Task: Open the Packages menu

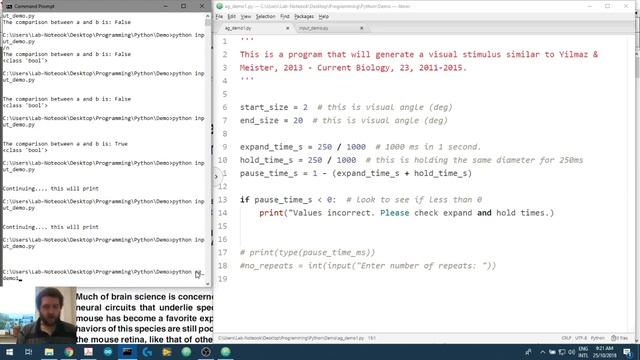Action: click(304, 17)
